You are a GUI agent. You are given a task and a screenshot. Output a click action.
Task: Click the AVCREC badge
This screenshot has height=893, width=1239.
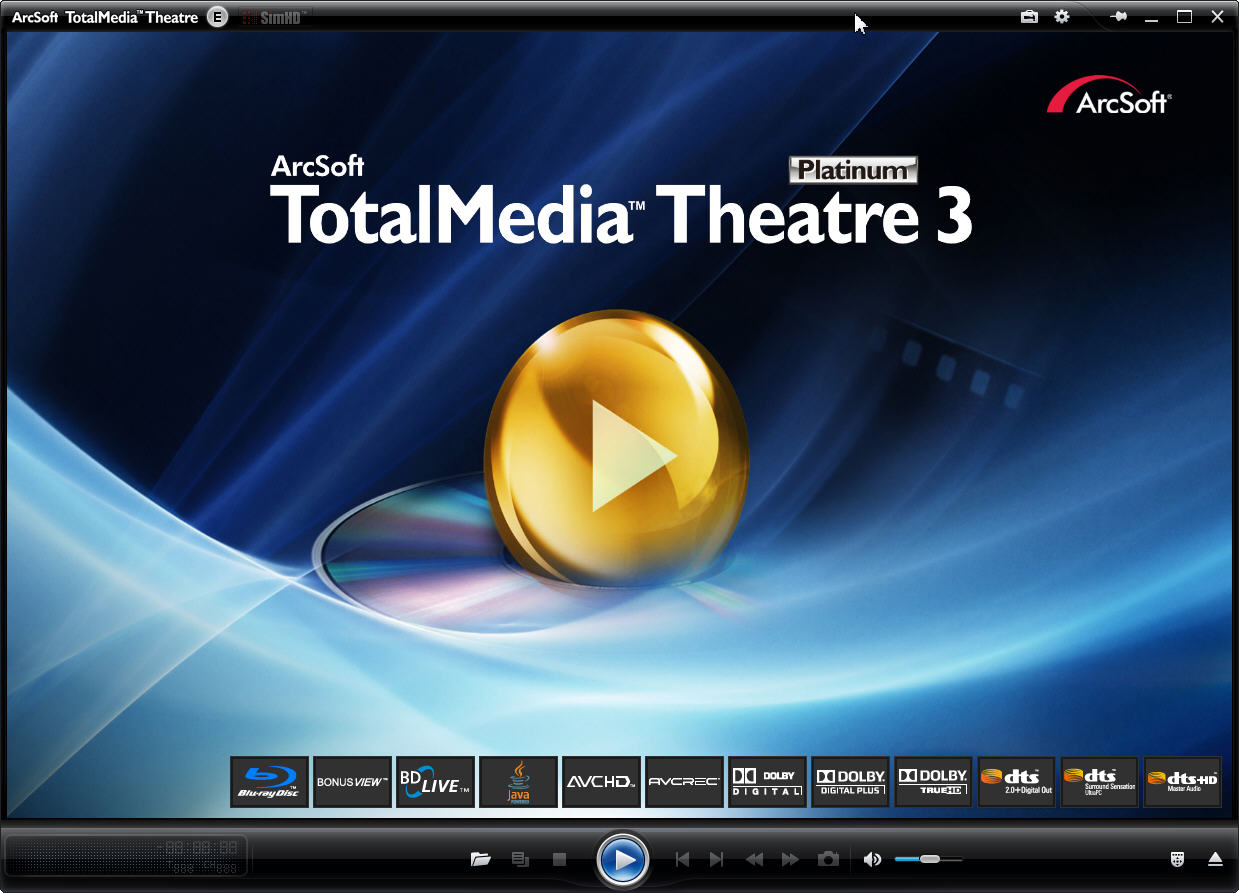[x=684, y=782]
